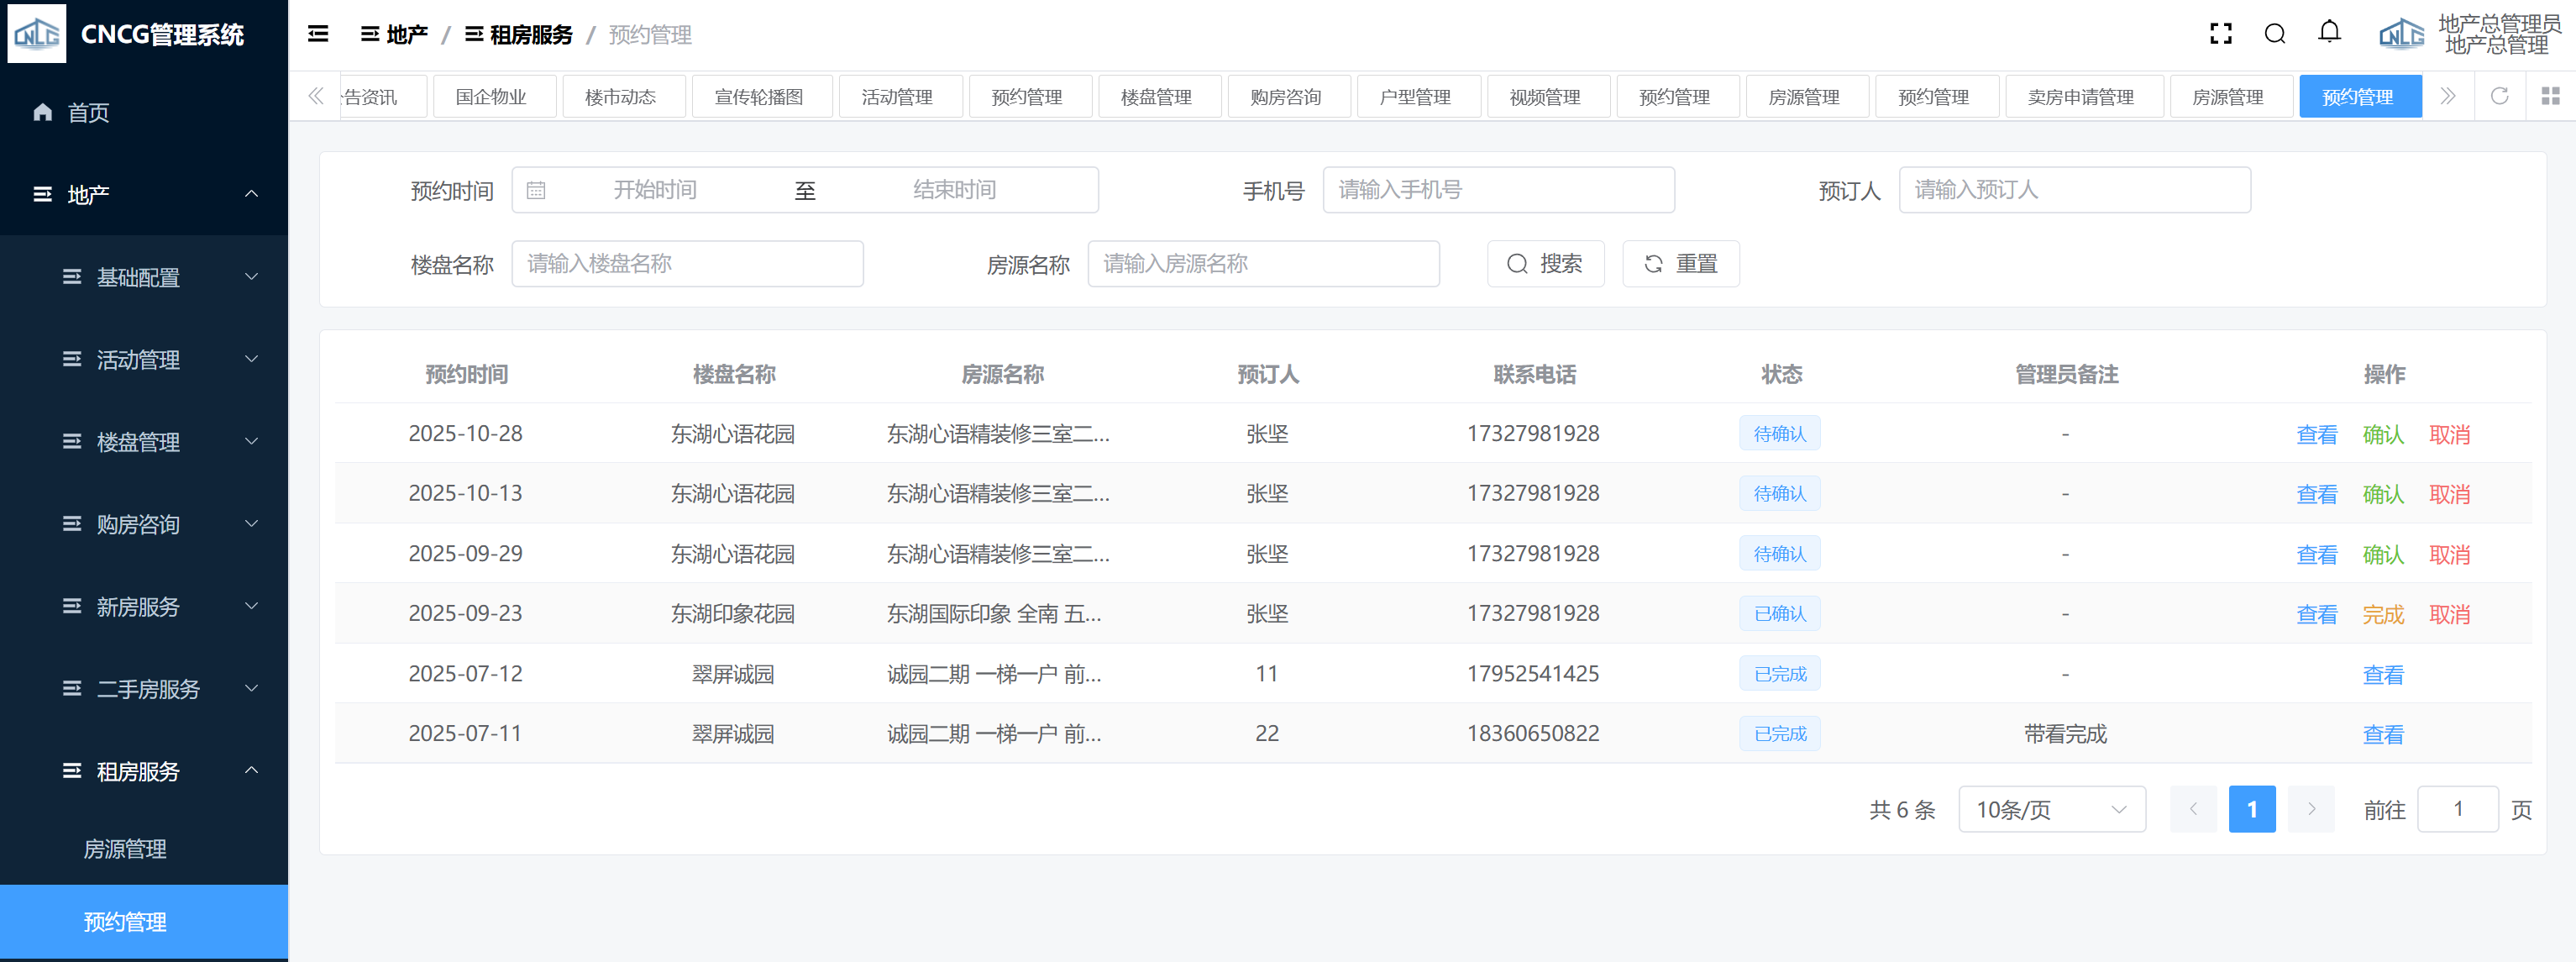Open 房源管理 in the sidebar

125,849
